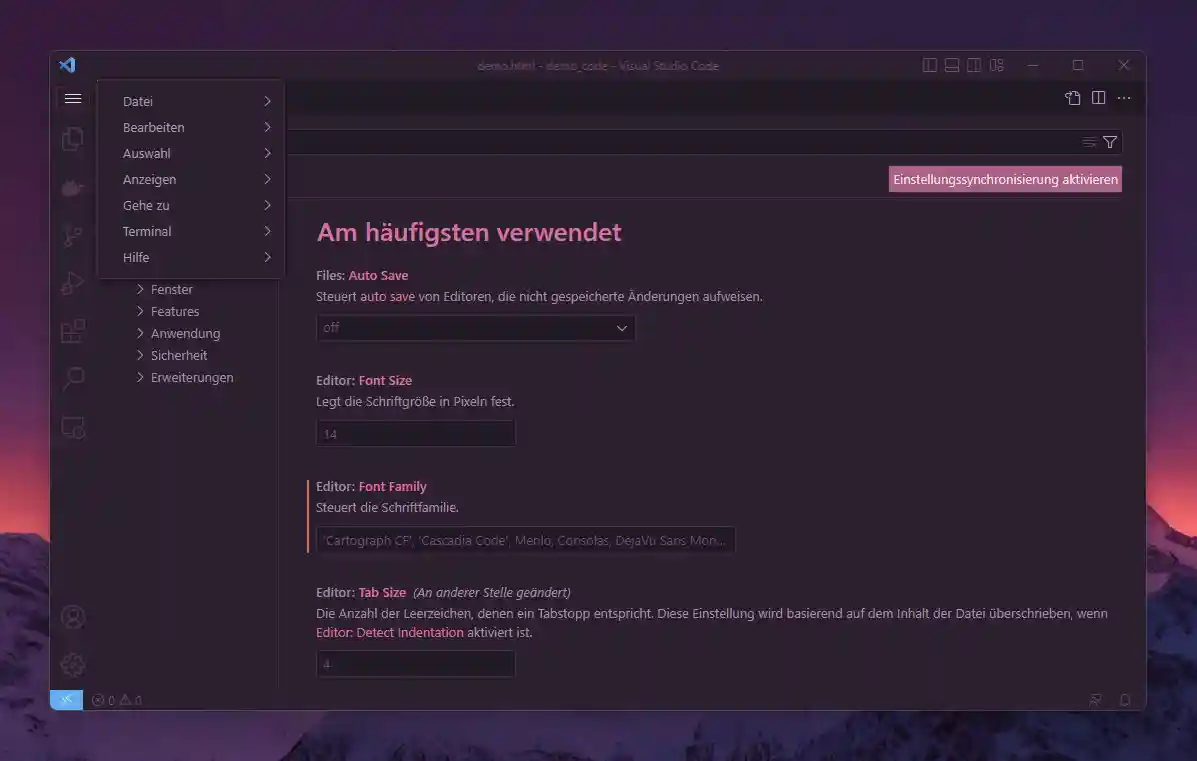Screen dimensions: 1197x761
Task: Click '(An anderer Stelle geändert)' note
Action: click(492, 593)
